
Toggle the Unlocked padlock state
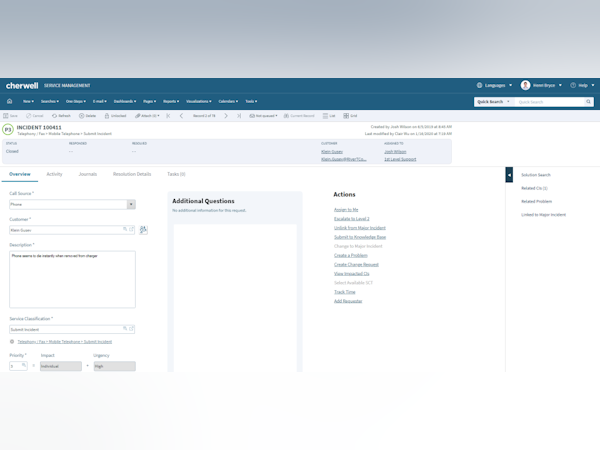point(115,116)
